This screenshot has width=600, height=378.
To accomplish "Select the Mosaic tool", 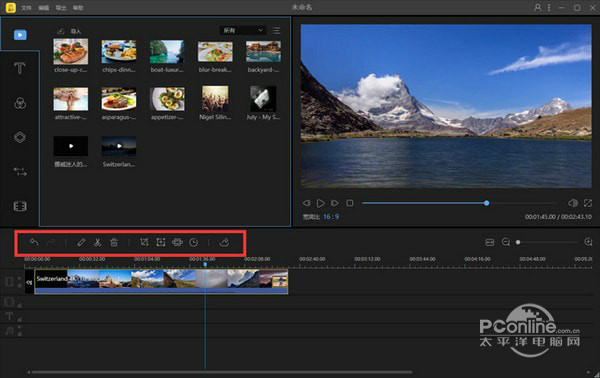I will [x=177, y=242].
